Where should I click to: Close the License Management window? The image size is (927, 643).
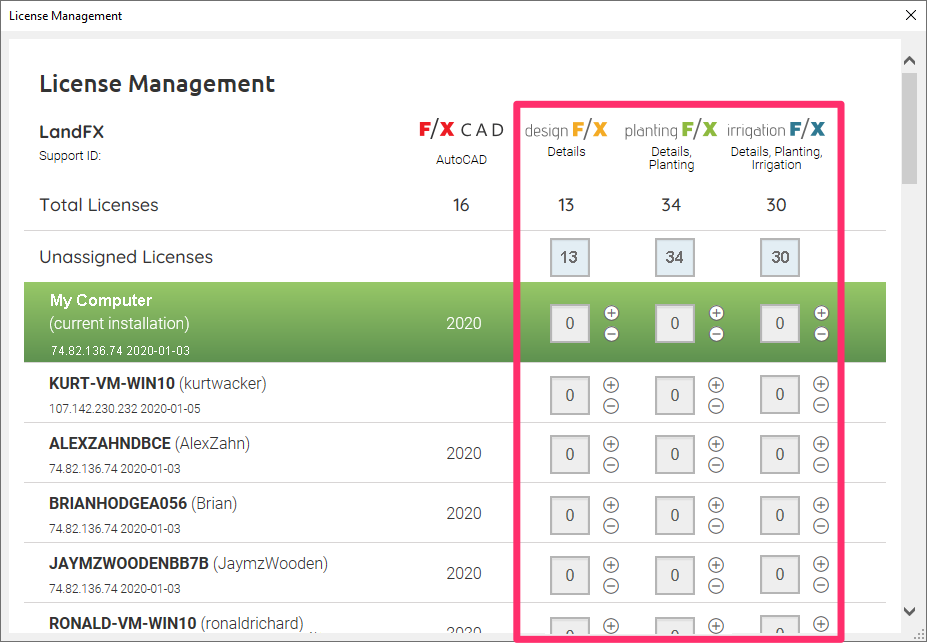[x=910, y=15]
